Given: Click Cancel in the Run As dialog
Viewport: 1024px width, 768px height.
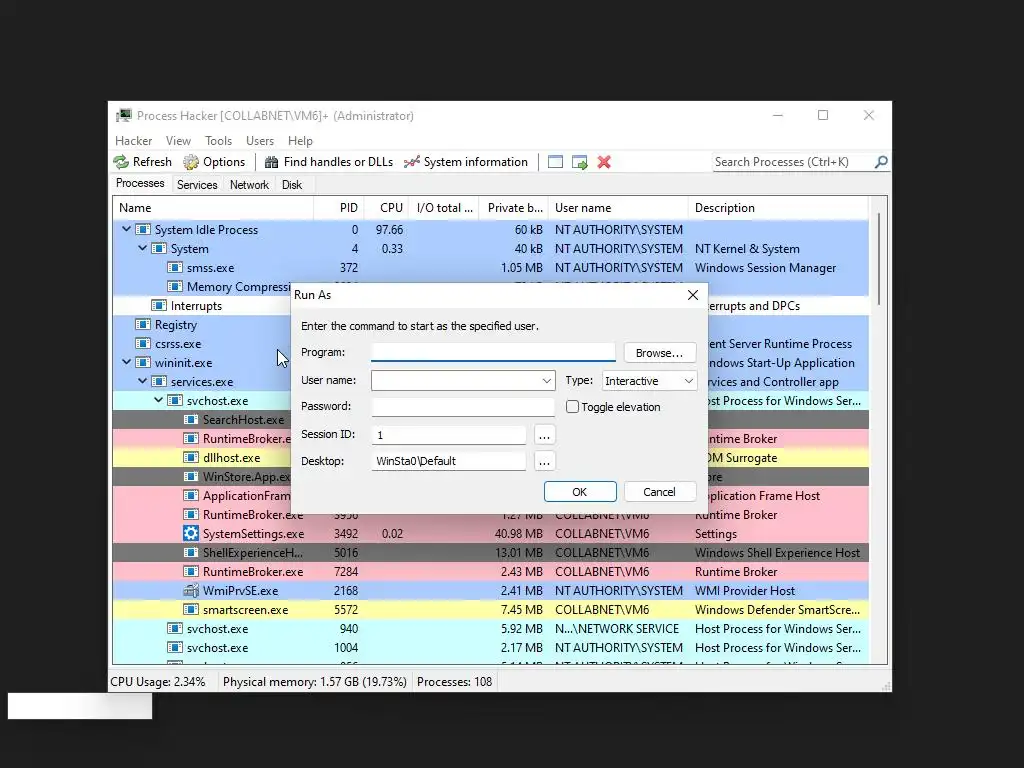Looking at the screenshot, I should click(x=660, y=492).
